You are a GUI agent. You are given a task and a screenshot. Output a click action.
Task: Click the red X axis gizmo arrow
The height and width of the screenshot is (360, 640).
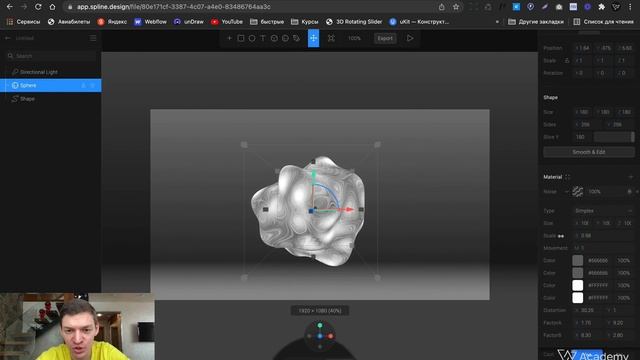pyautogui.click(x=349, y=209)
